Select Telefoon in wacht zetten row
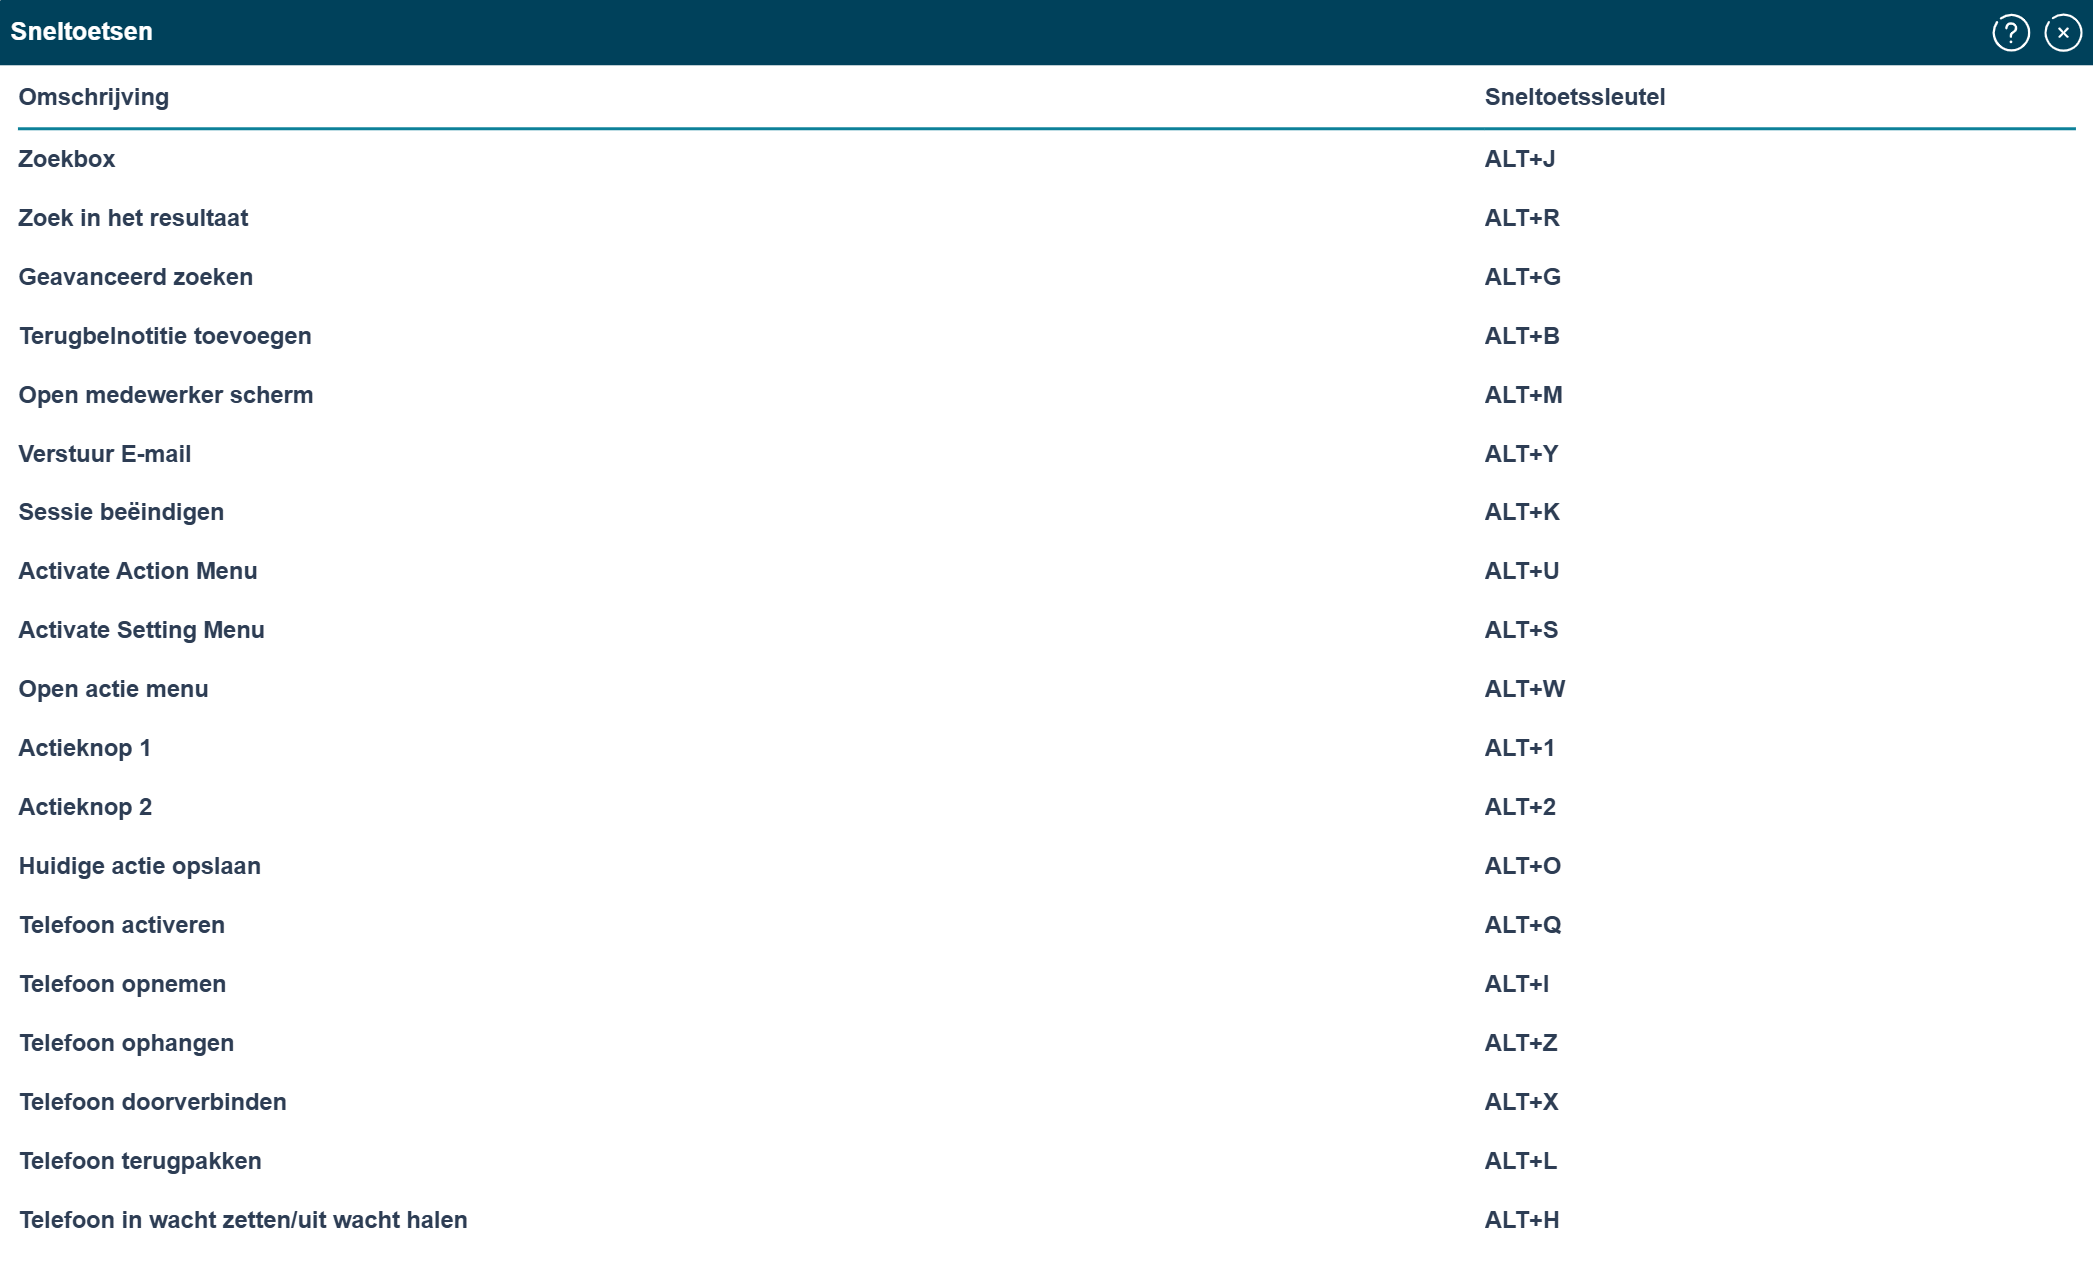Viewport: 2093px width, 1277px height. [1046, 1220]
